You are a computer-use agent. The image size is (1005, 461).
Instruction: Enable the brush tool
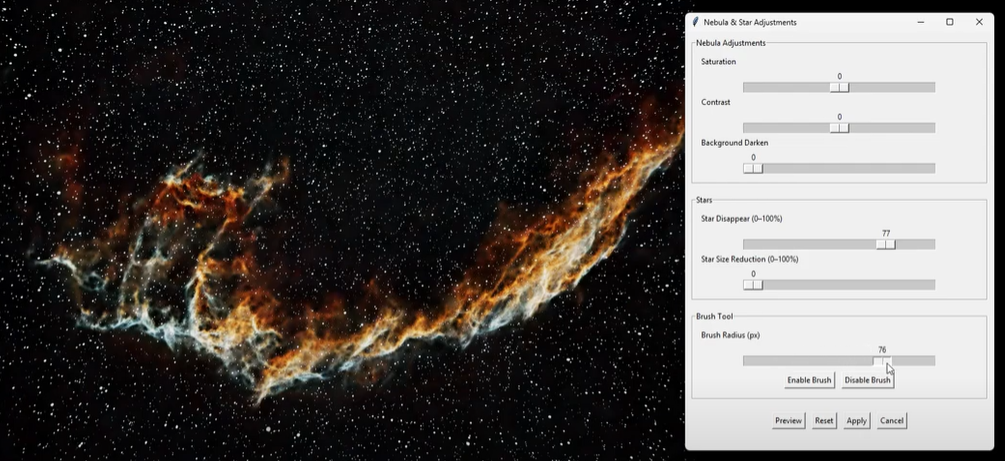tap(809, 380)
